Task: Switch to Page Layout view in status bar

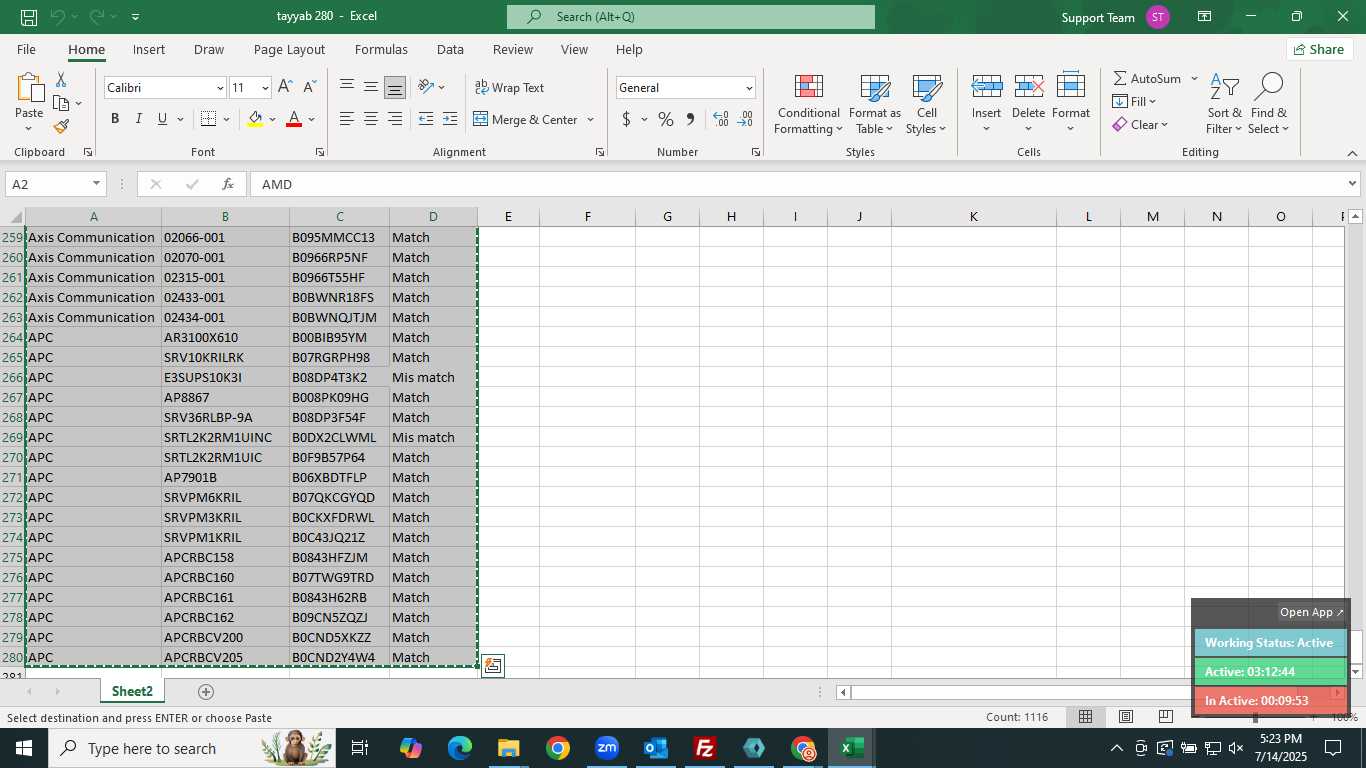Action: pos(1126,717)
